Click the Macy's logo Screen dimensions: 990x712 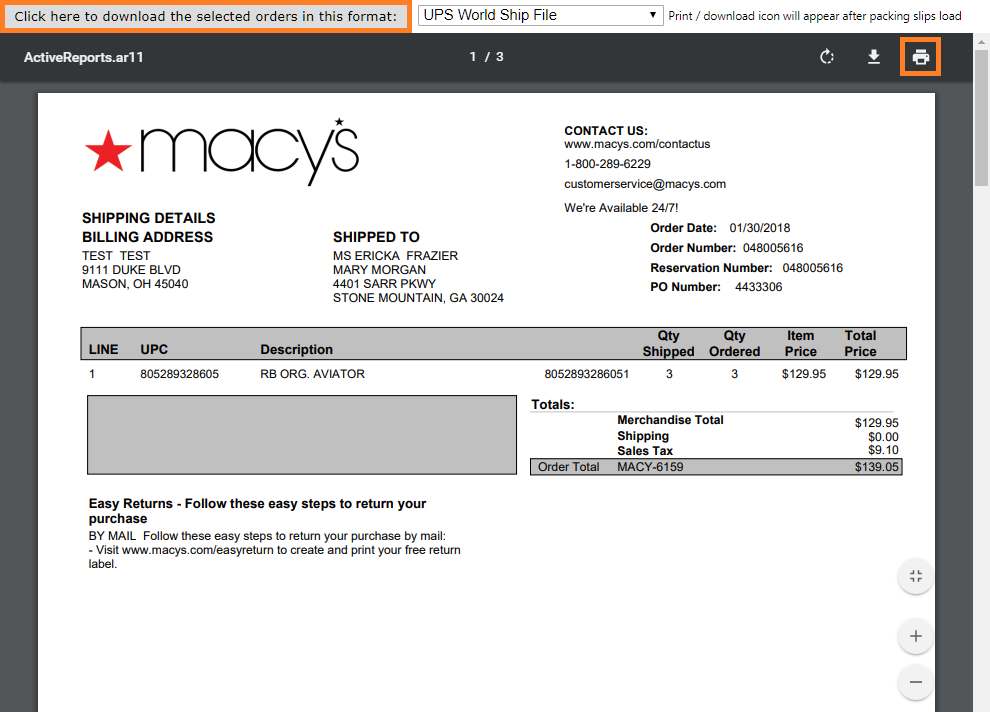point(222,151)
